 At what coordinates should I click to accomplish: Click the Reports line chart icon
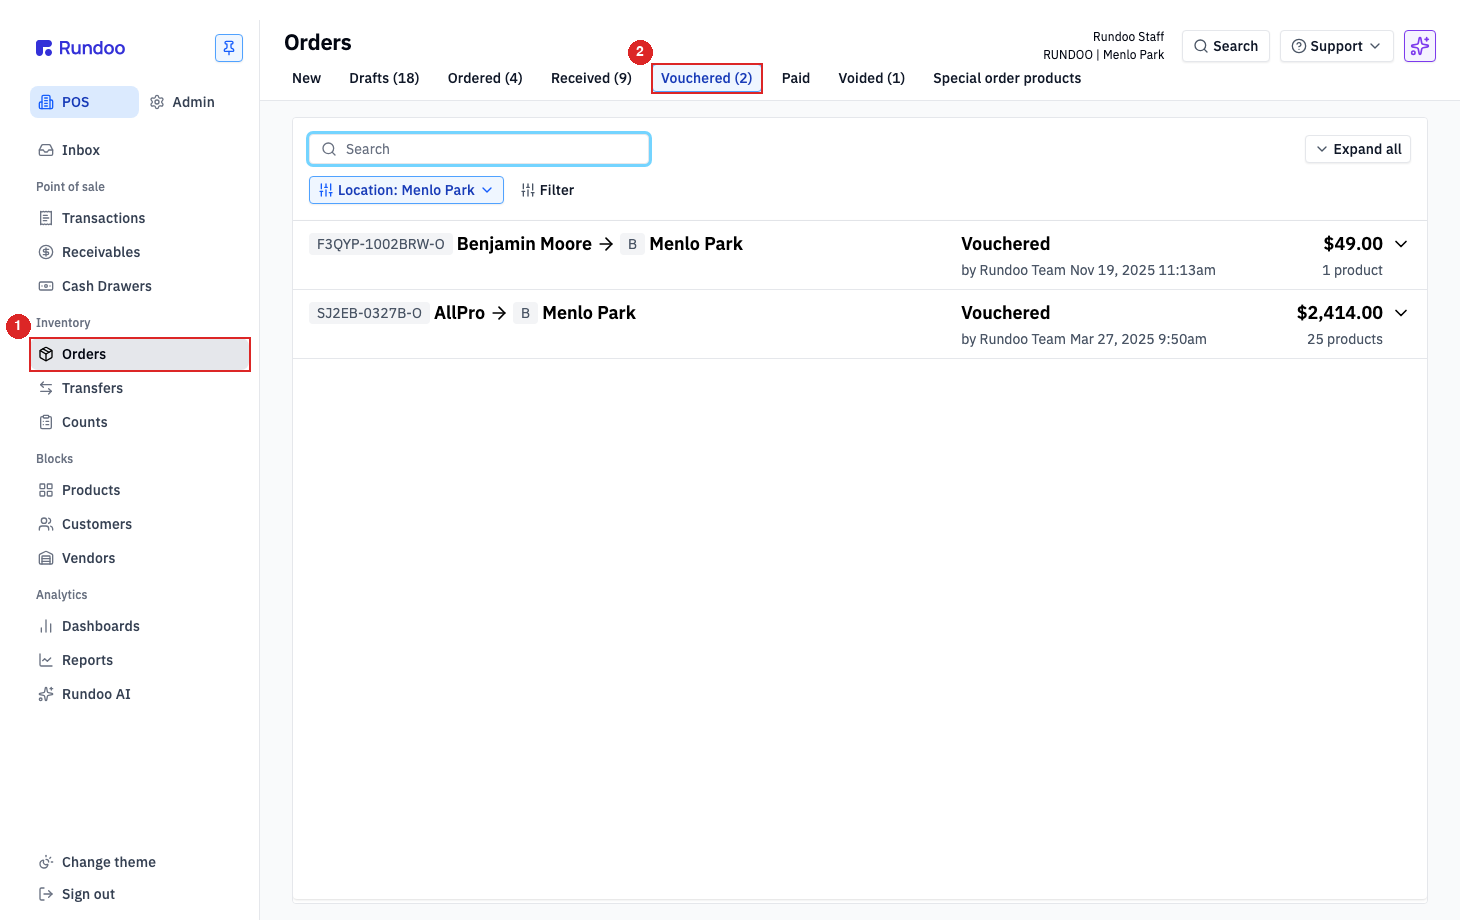point(46,660)
